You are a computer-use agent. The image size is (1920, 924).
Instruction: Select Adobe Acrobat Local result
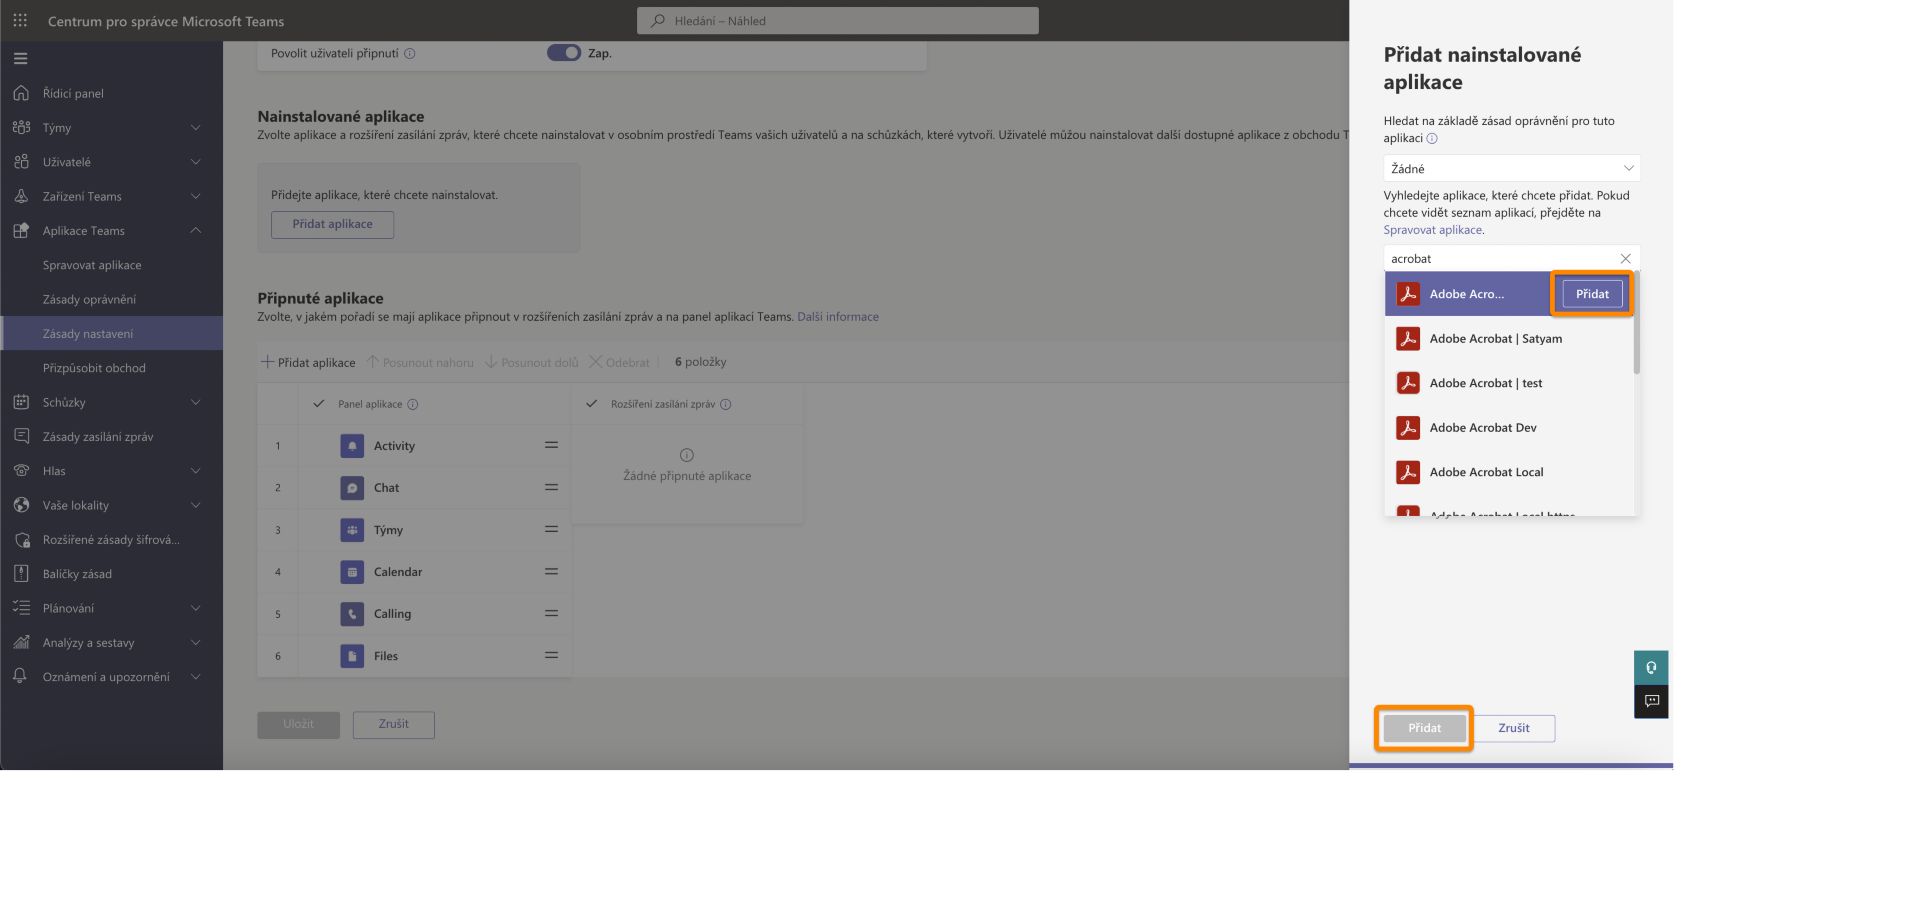1509,472
